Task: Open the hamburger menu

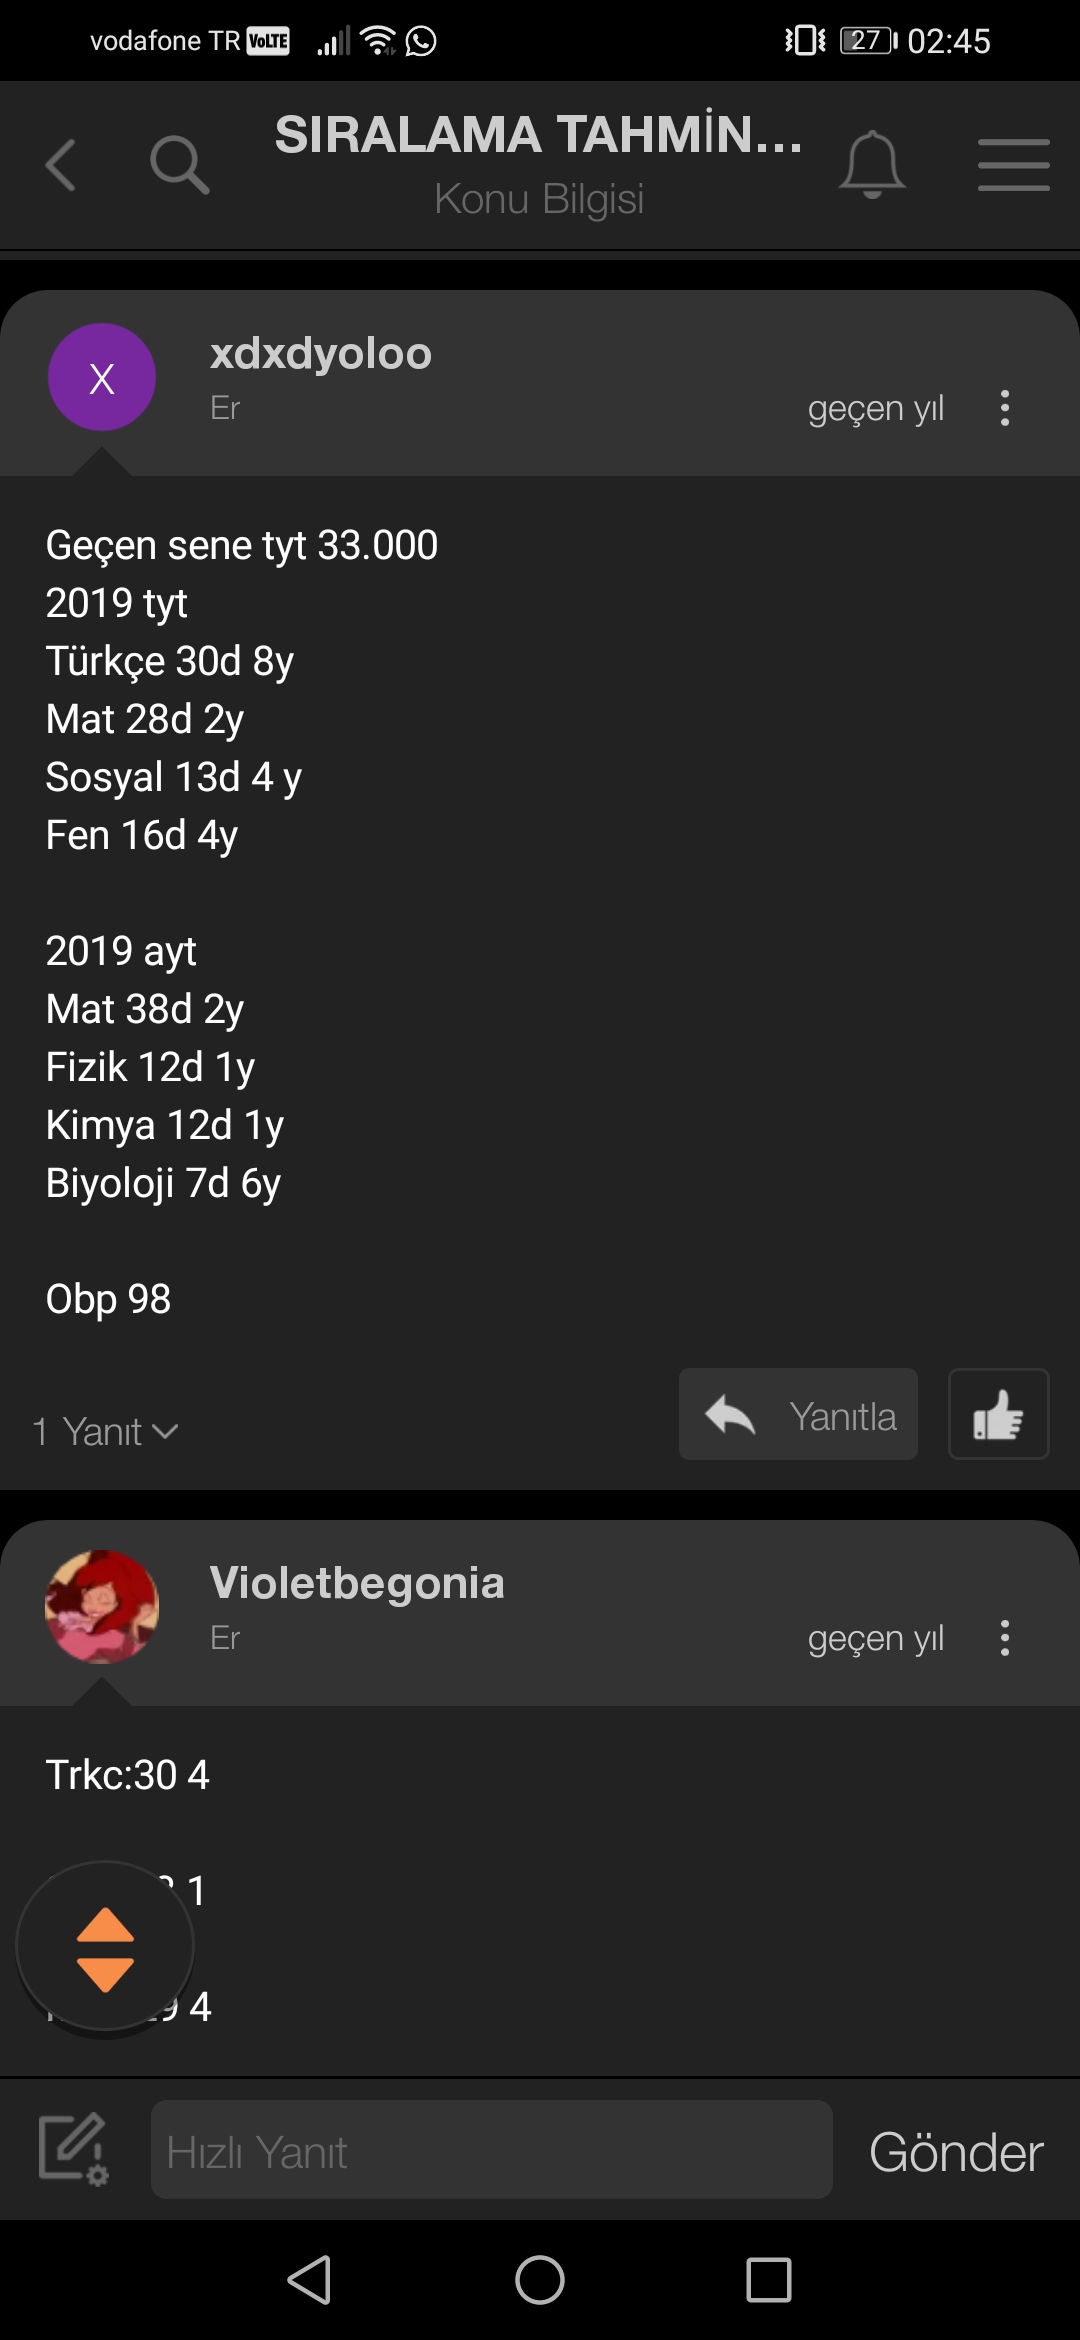Action: click(x=1014, y=165)
